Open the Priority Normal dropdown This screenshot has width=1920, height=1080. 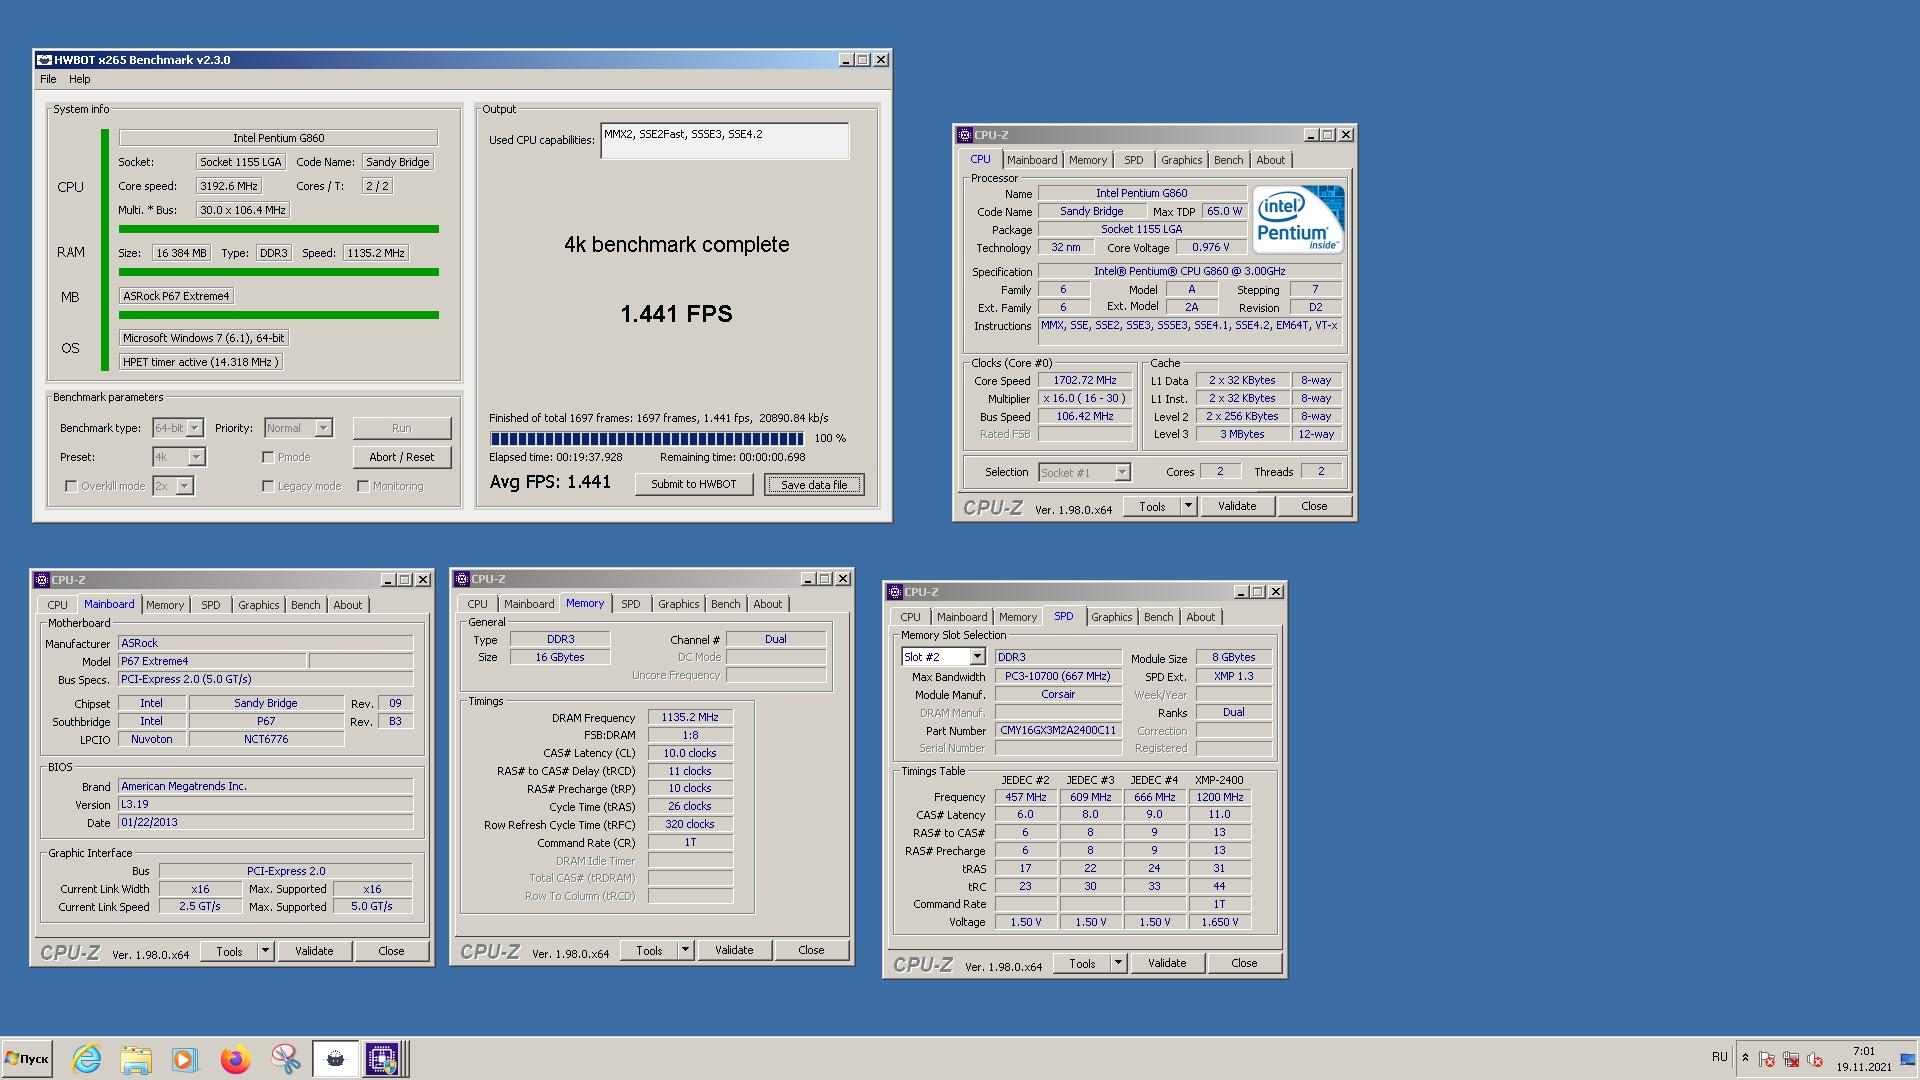(x=323, y=428)
